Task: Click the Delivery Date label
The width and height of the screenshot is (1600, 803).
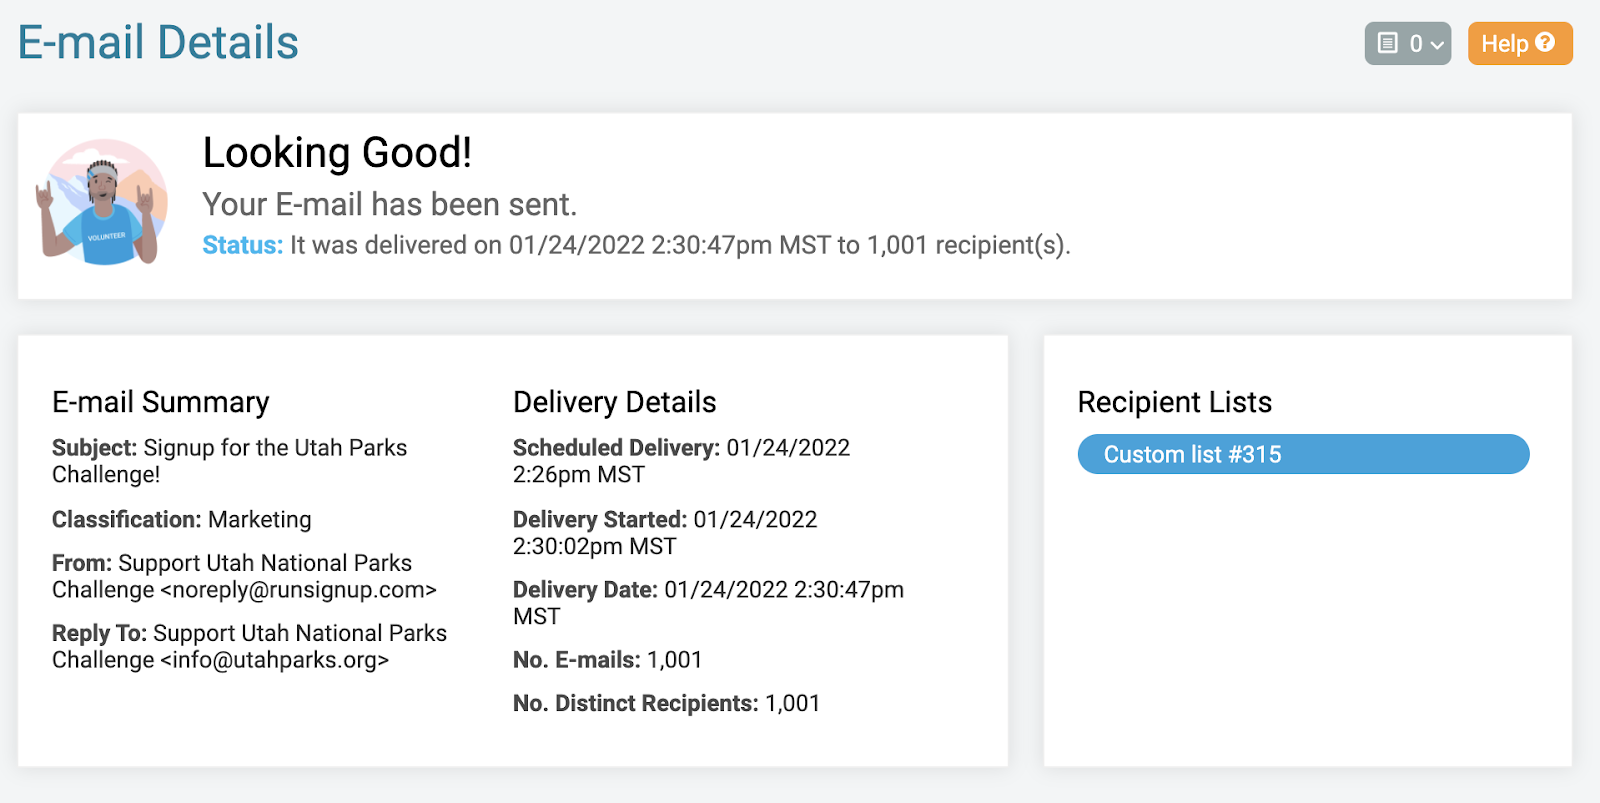Action: coord(585,590)
